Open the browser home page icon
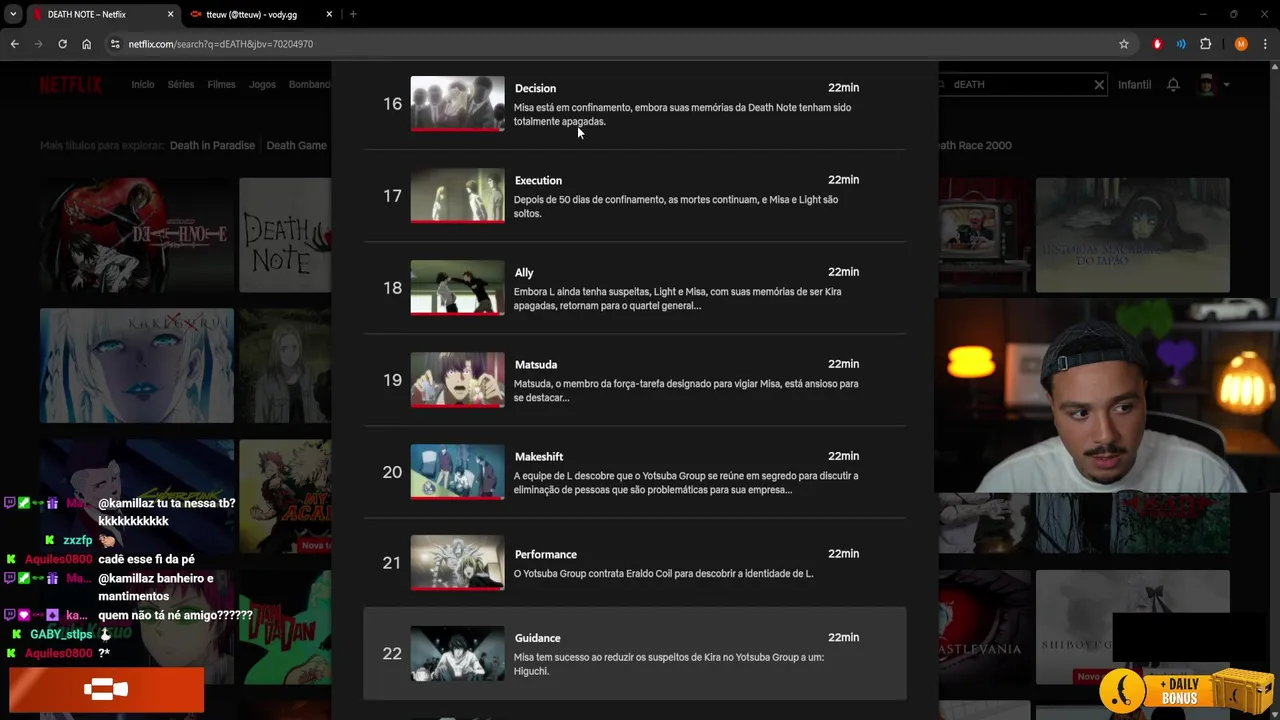 (86, 44)
